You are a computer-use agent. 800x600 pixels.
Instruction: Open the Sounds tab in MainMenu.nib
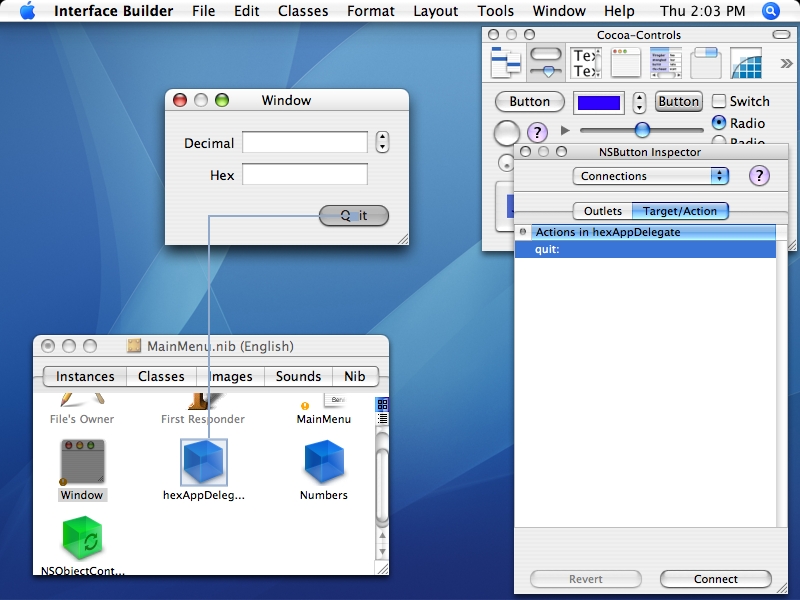click(x=298, y=377)
